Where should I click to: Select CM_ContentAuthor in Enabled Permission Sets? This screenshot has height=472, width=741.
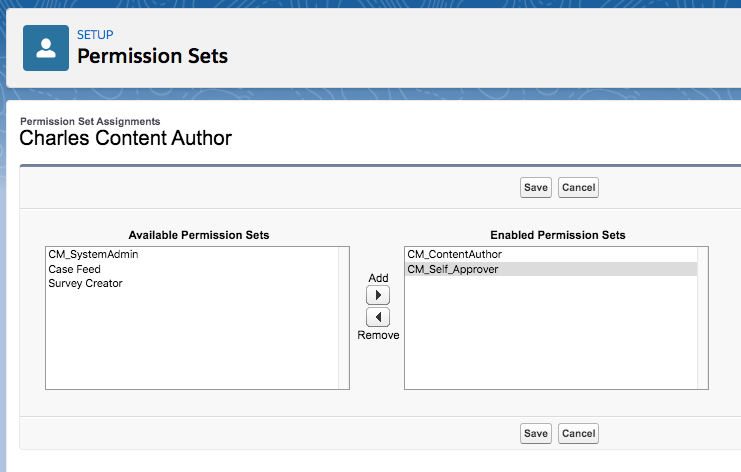click(454, 255)
